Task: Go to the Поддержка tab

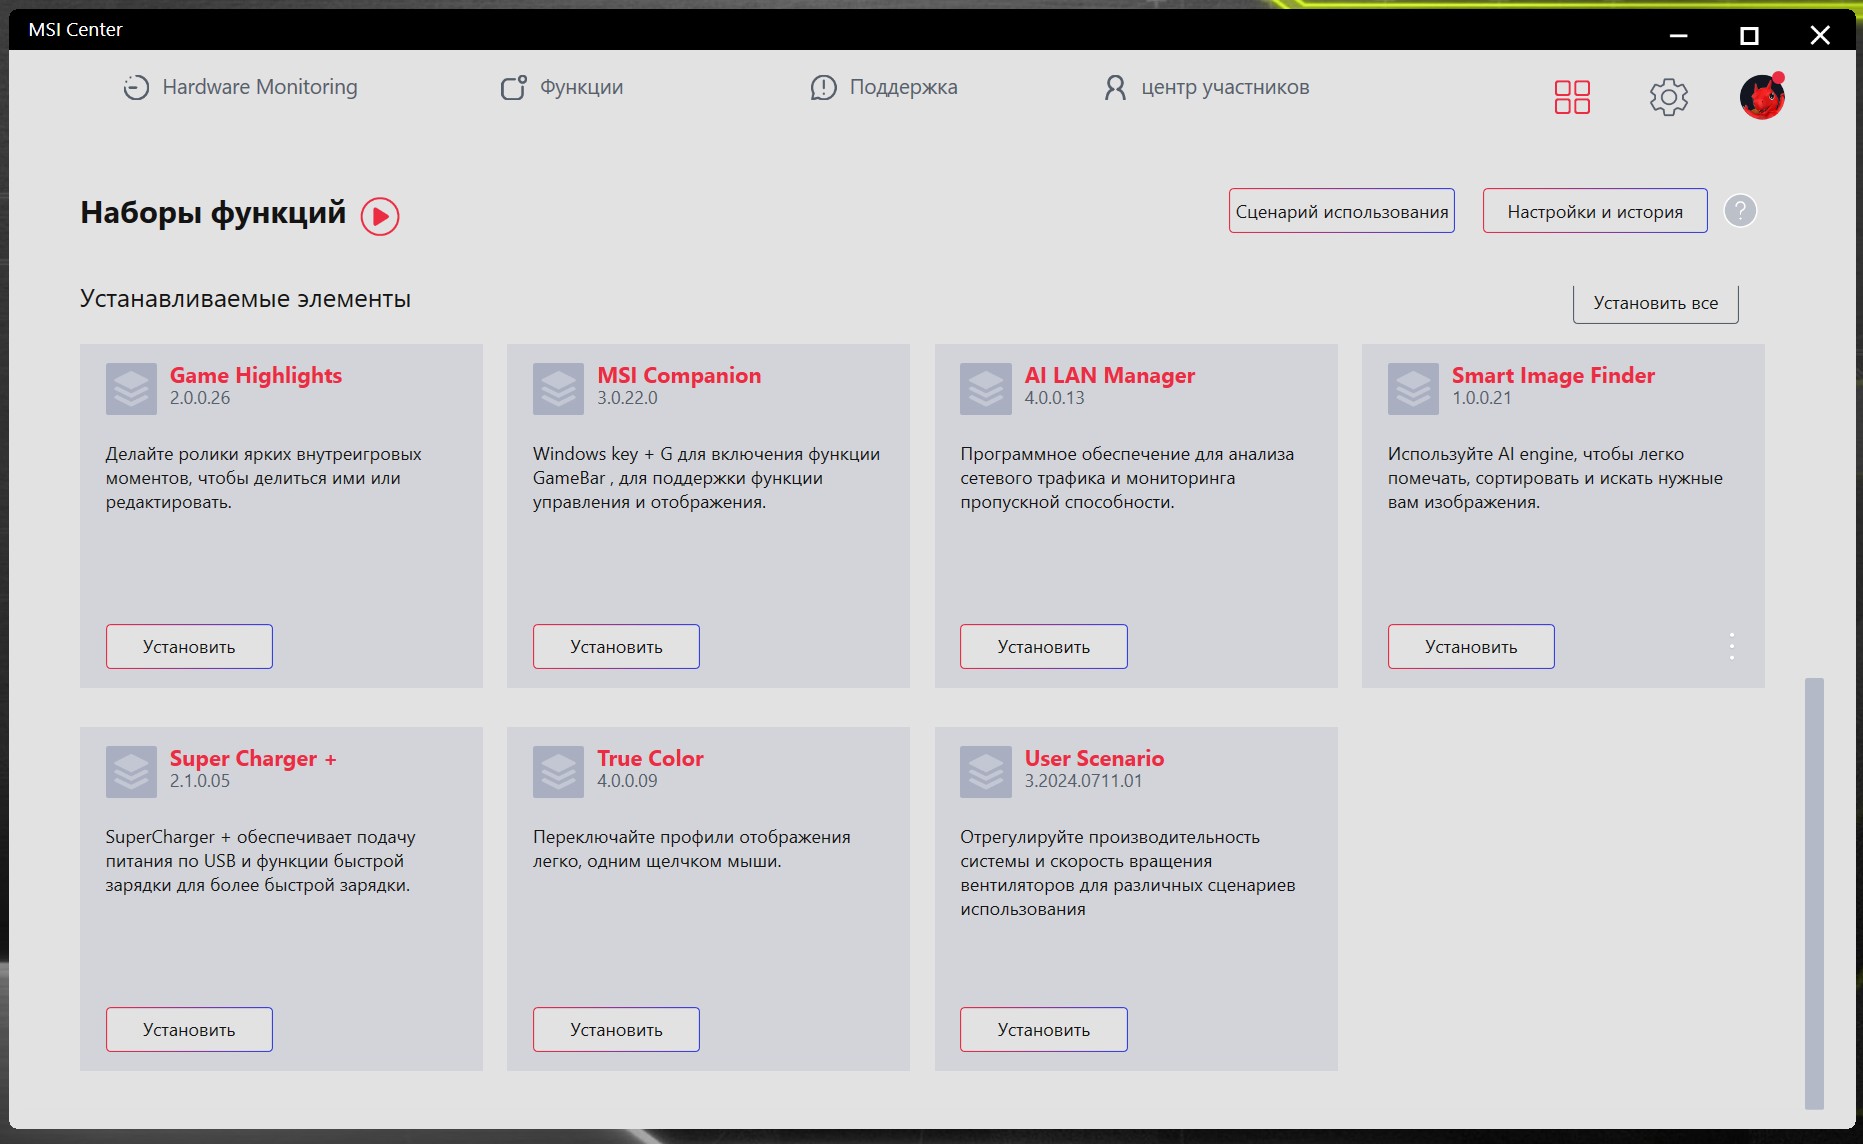Action: coord(884,87)
